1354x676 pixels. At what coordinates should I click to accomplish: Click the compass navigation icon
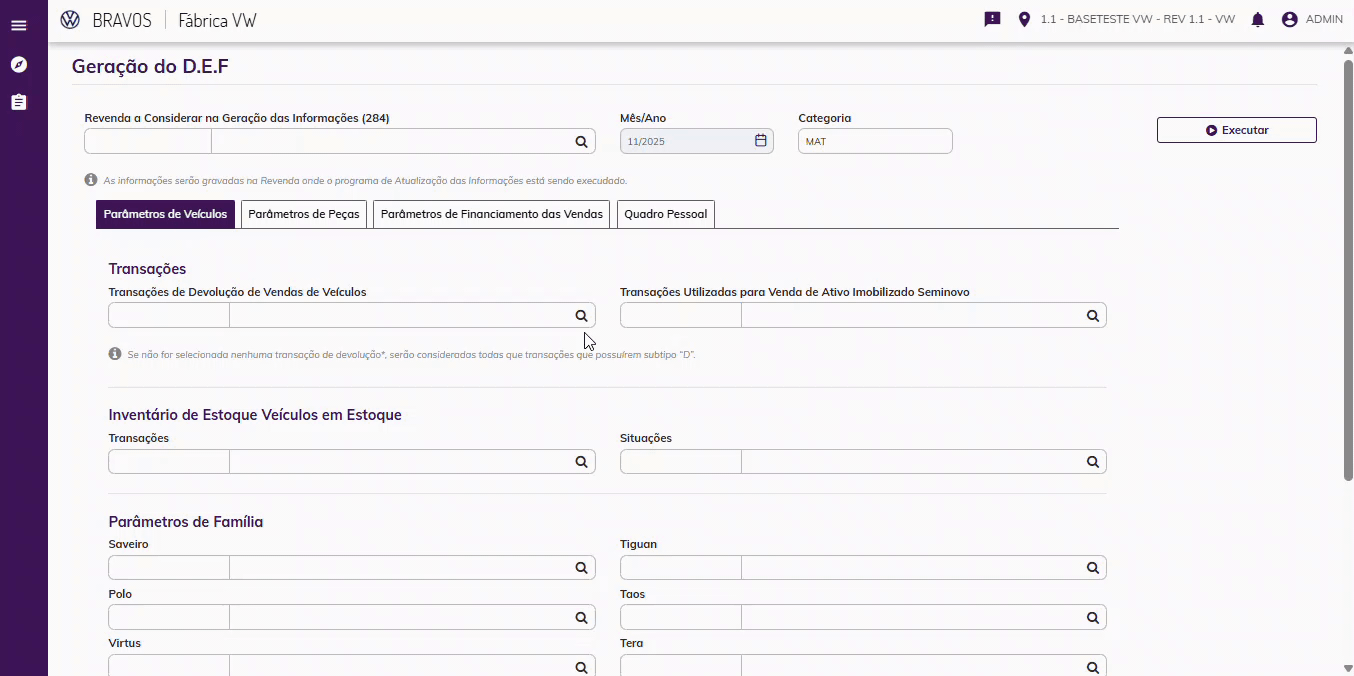click(x=19, y=65)
